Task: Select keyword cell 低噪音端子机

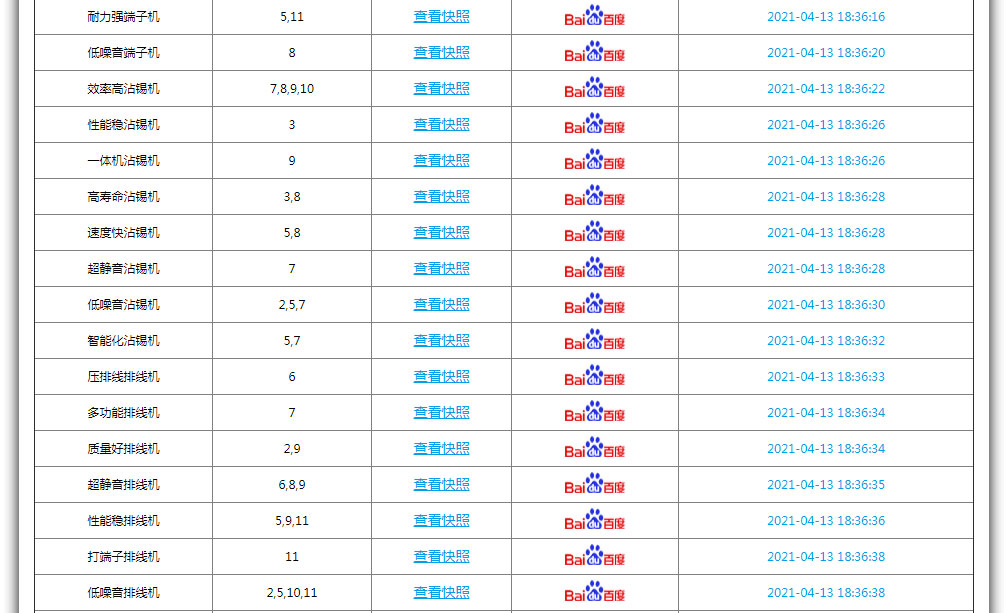Action: [123, 53]
